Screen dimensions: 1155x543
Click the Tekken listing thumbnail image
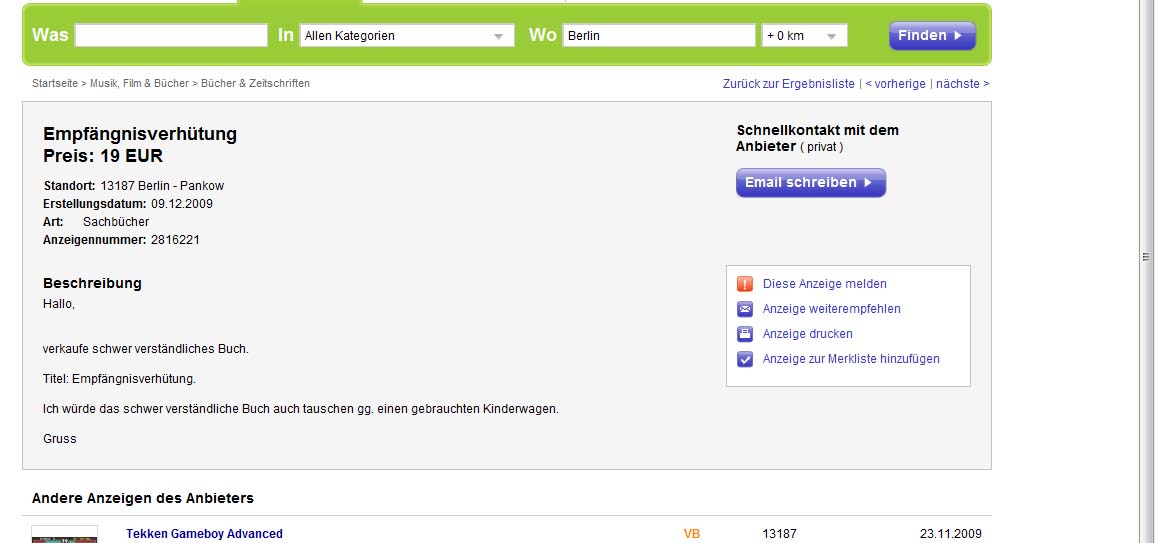click(x=64, y=535)
